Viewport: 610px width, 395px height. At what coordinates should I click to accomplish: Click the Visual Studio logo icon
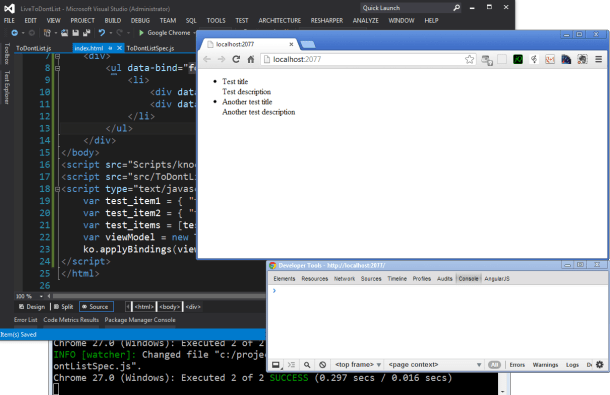(9, 8)
